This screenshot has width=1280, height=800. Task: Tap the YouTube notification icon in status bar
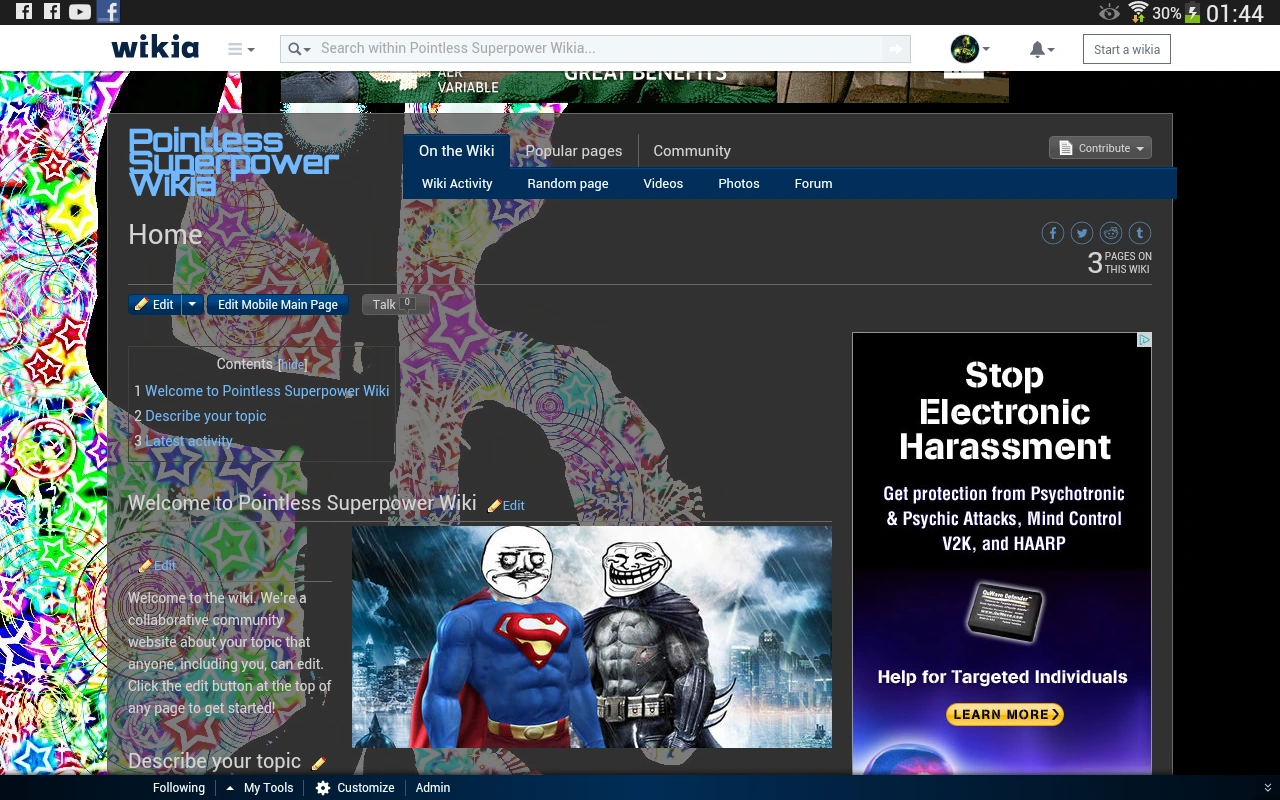[x=80, y=12]
